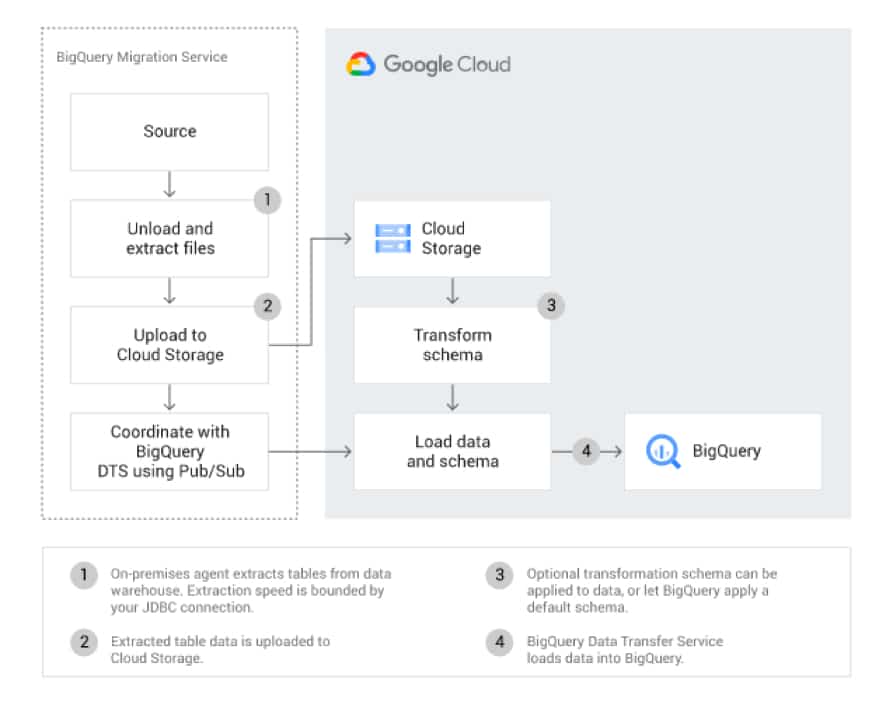
Task: Click the BigQuery label in right box
Action: pos(726,451)
